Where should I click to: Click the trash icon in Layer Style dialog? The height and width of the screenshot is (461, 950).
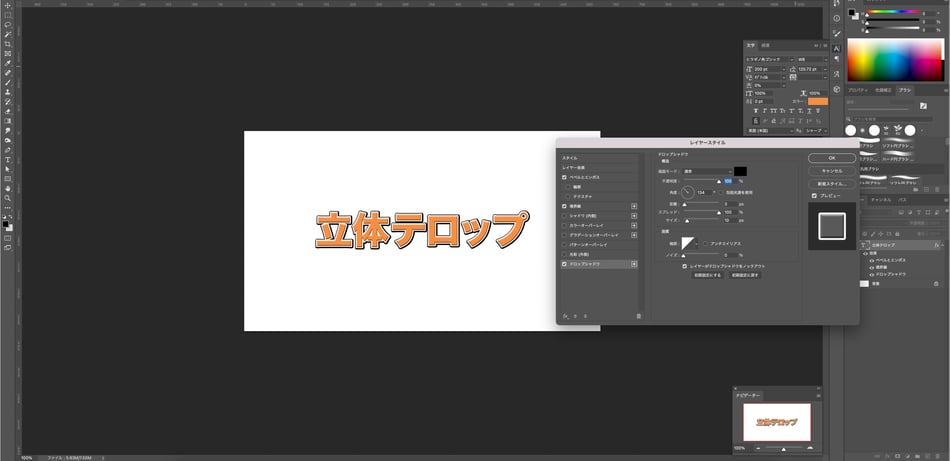pyautogui.click(x=639, y=316)
